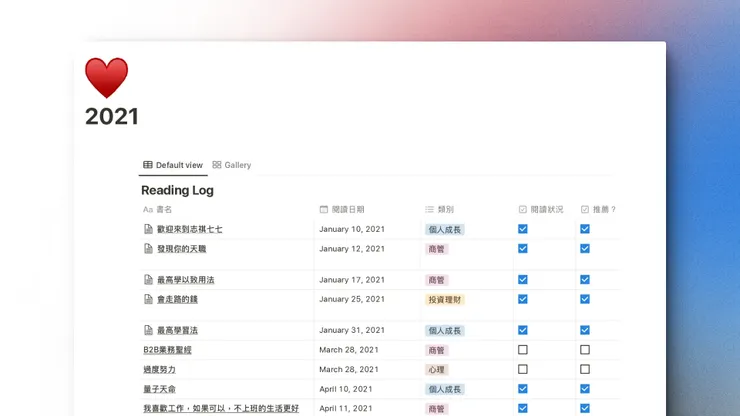Click the 投資理財 category tag

(x=445, y=299)
